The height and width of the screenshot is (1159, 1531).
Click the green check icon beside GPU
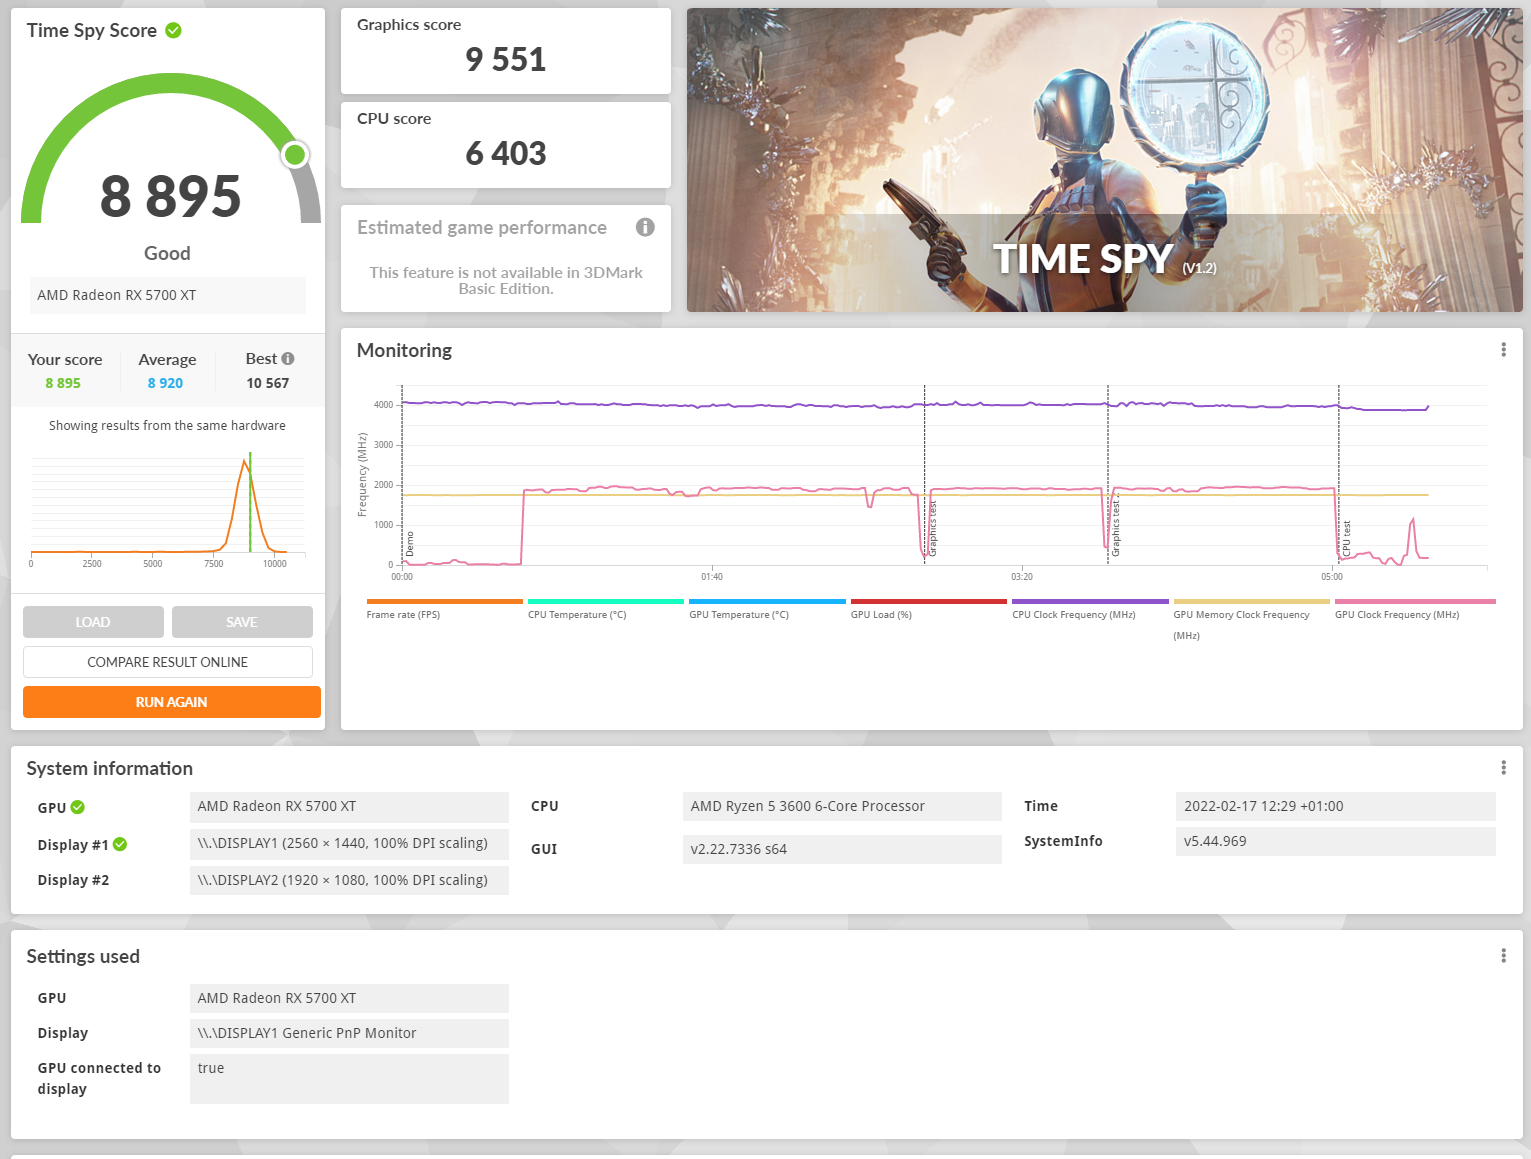[x=78, y=807]
